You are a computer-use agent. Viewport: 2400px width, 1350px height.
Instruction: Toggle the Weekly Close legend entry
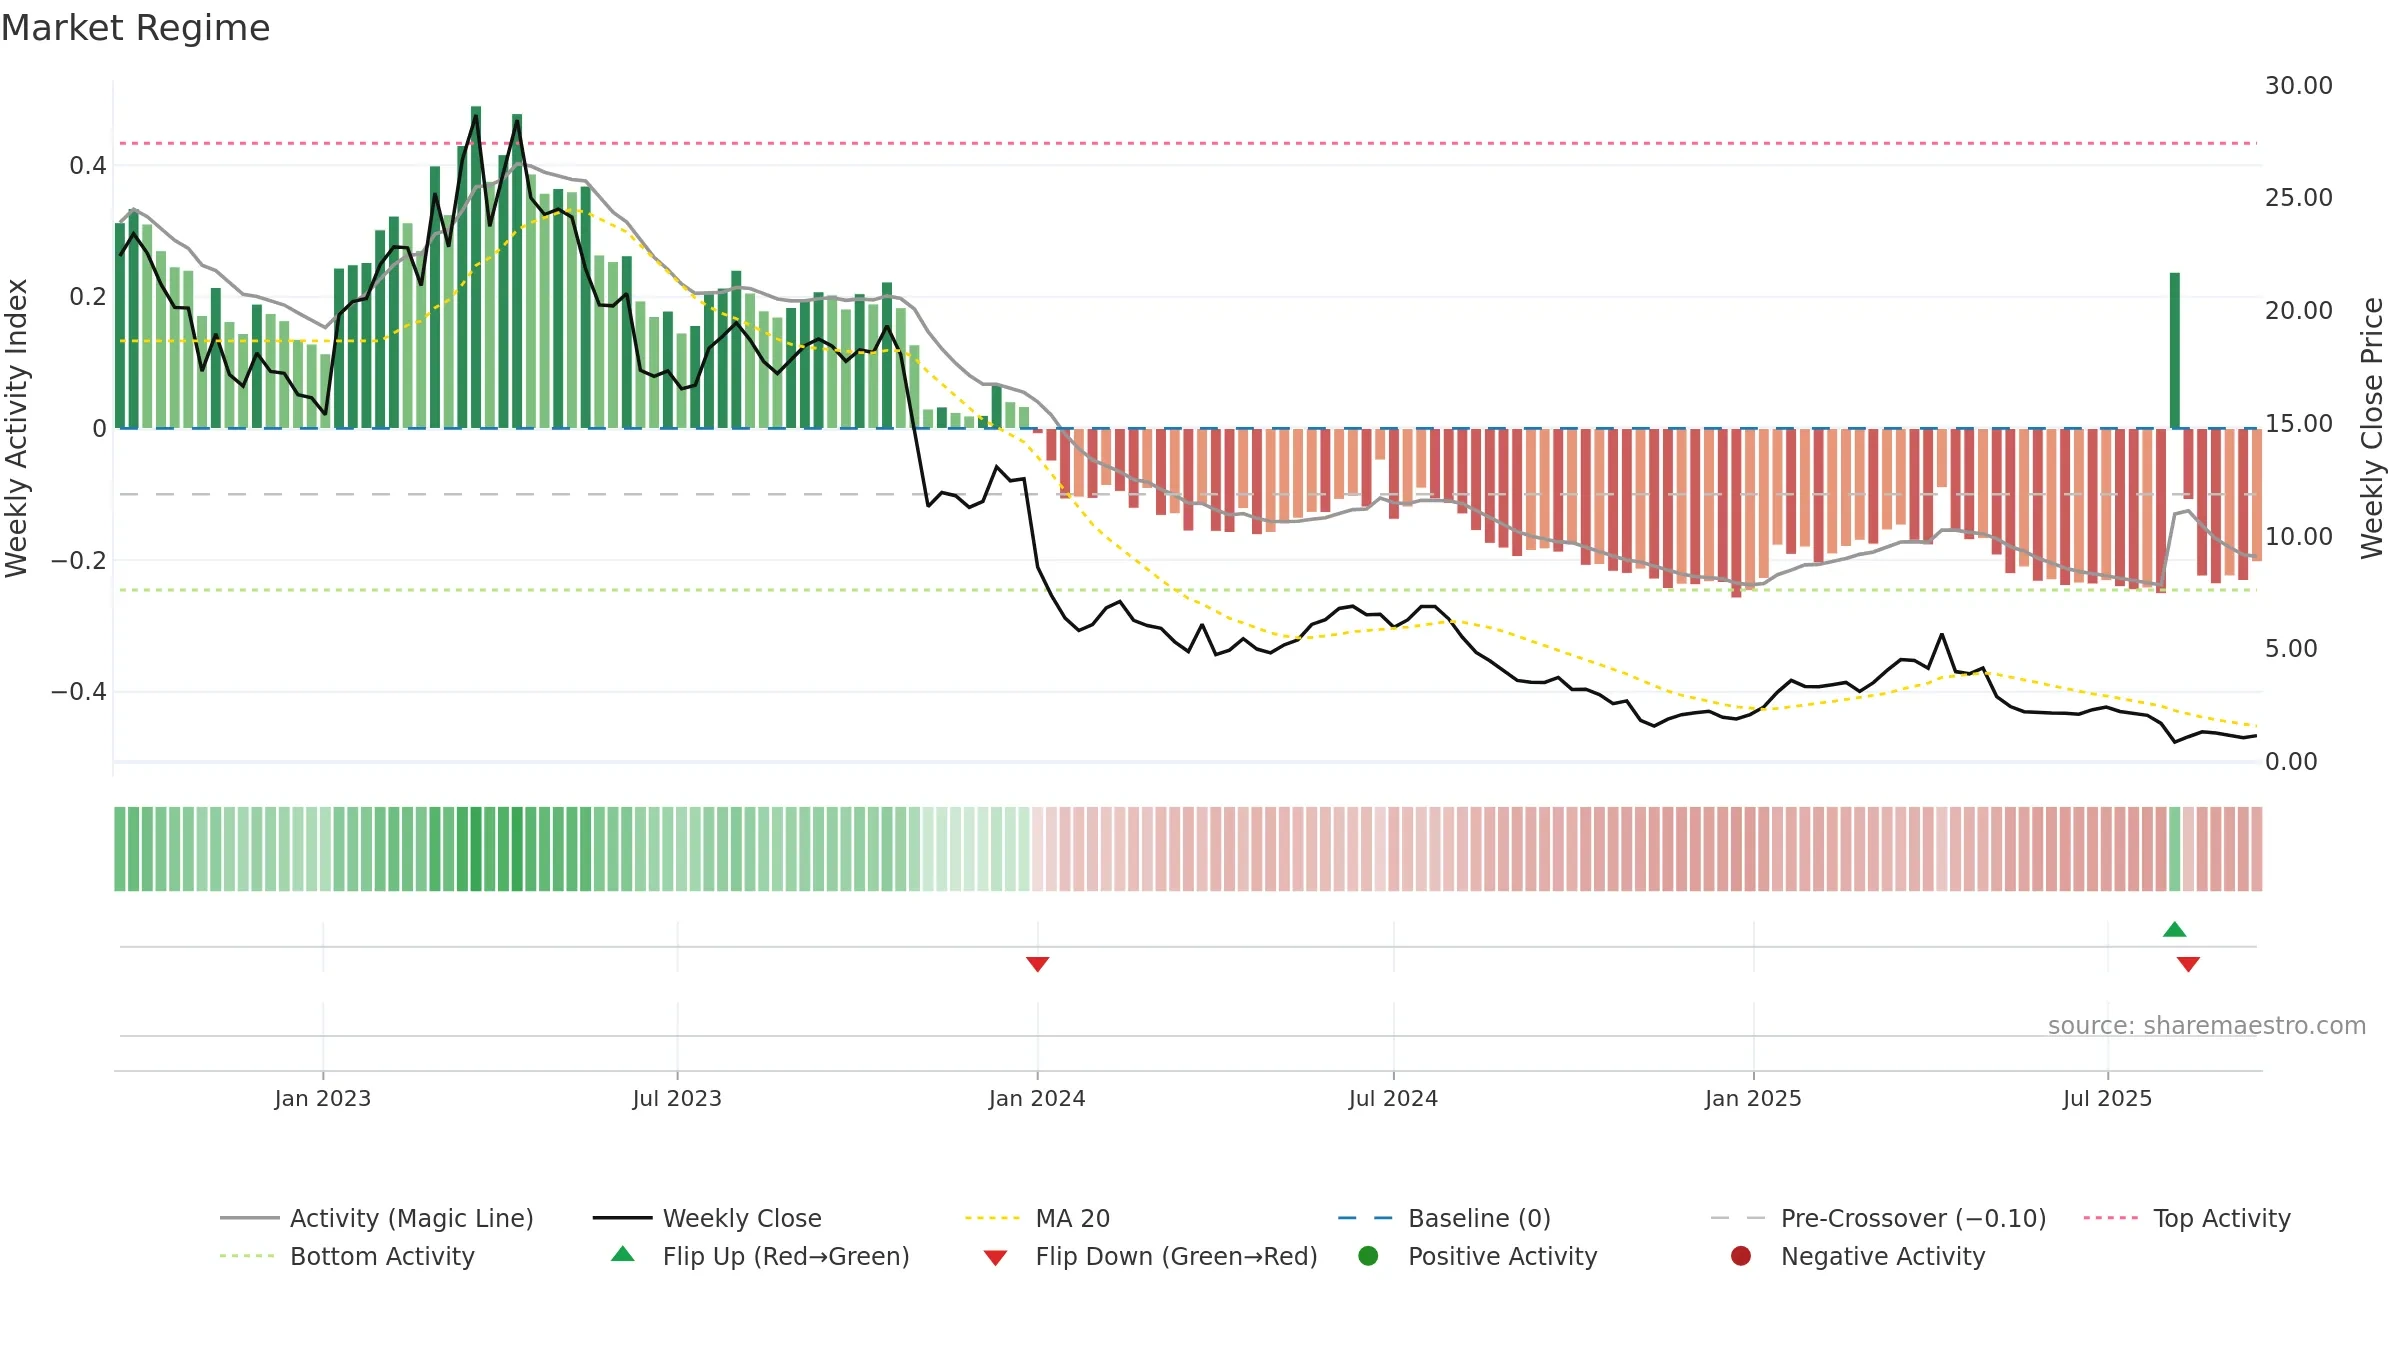click(707, 1218)
